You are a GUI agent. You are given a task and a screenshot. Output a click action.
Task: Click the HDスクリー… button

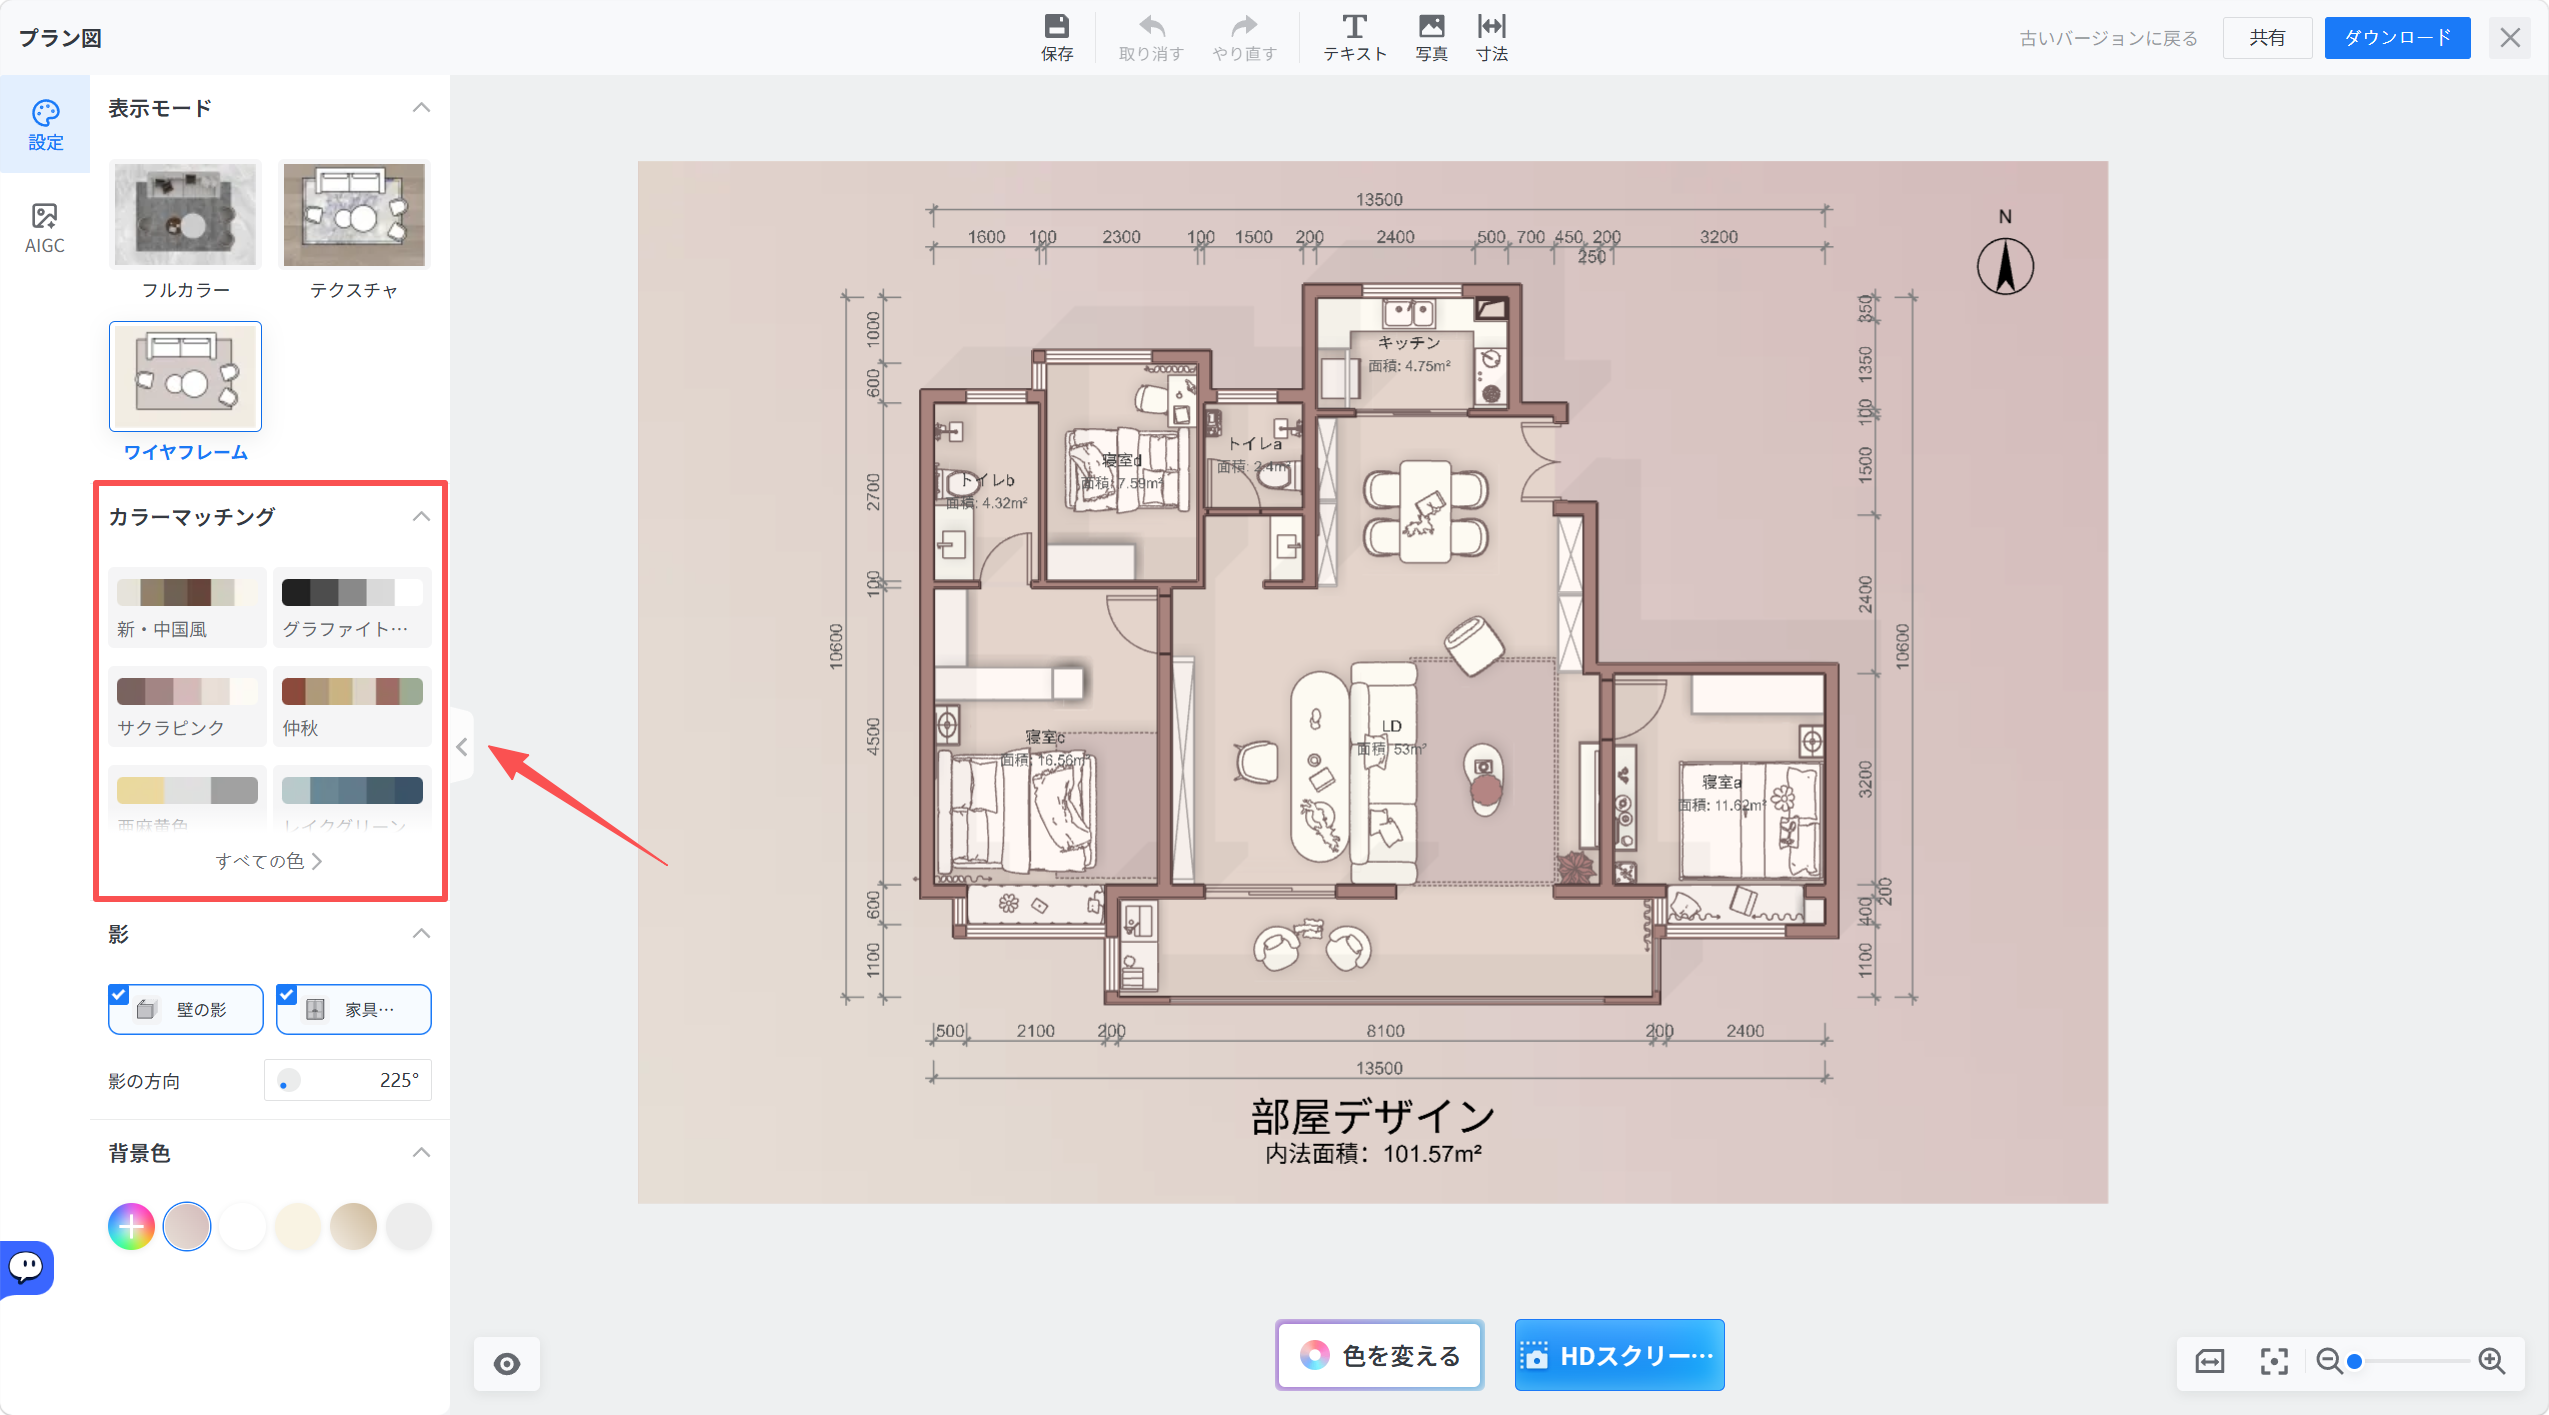[x=1619, y=1355]
